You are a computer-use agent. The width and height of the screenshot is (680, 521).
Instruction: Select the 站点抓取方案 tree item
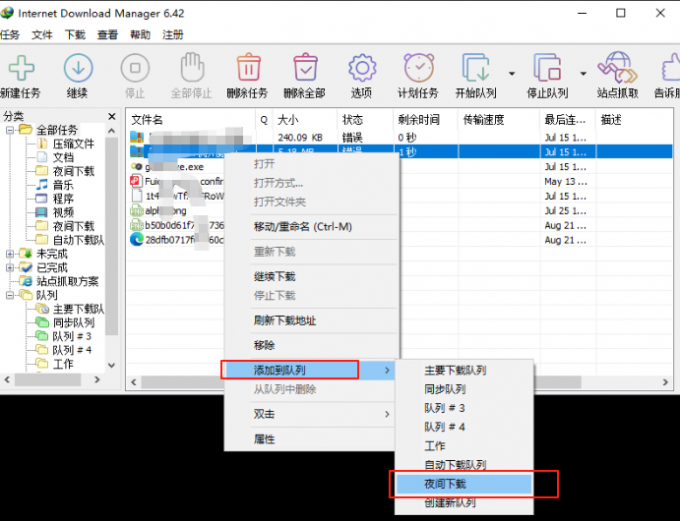click(67, 282)
